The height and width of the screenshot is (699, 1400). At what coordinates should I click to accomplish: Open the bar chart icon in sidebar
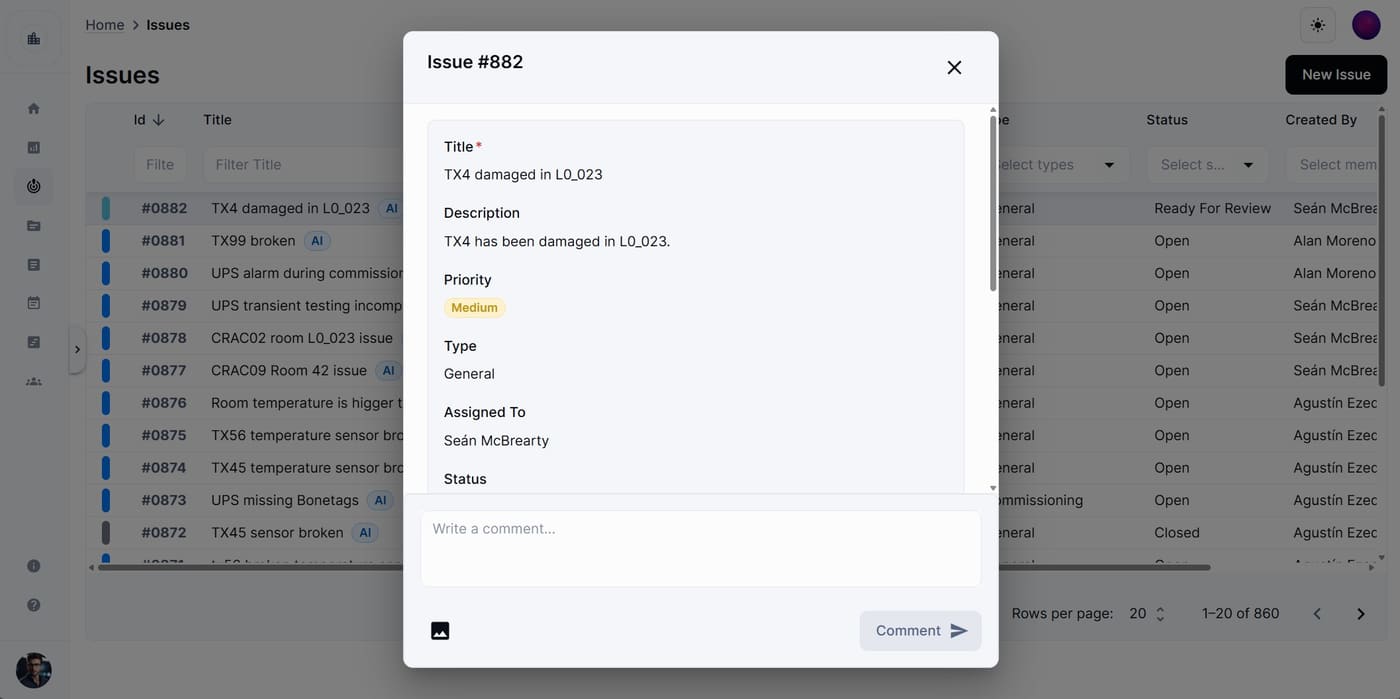pos(34,147)
